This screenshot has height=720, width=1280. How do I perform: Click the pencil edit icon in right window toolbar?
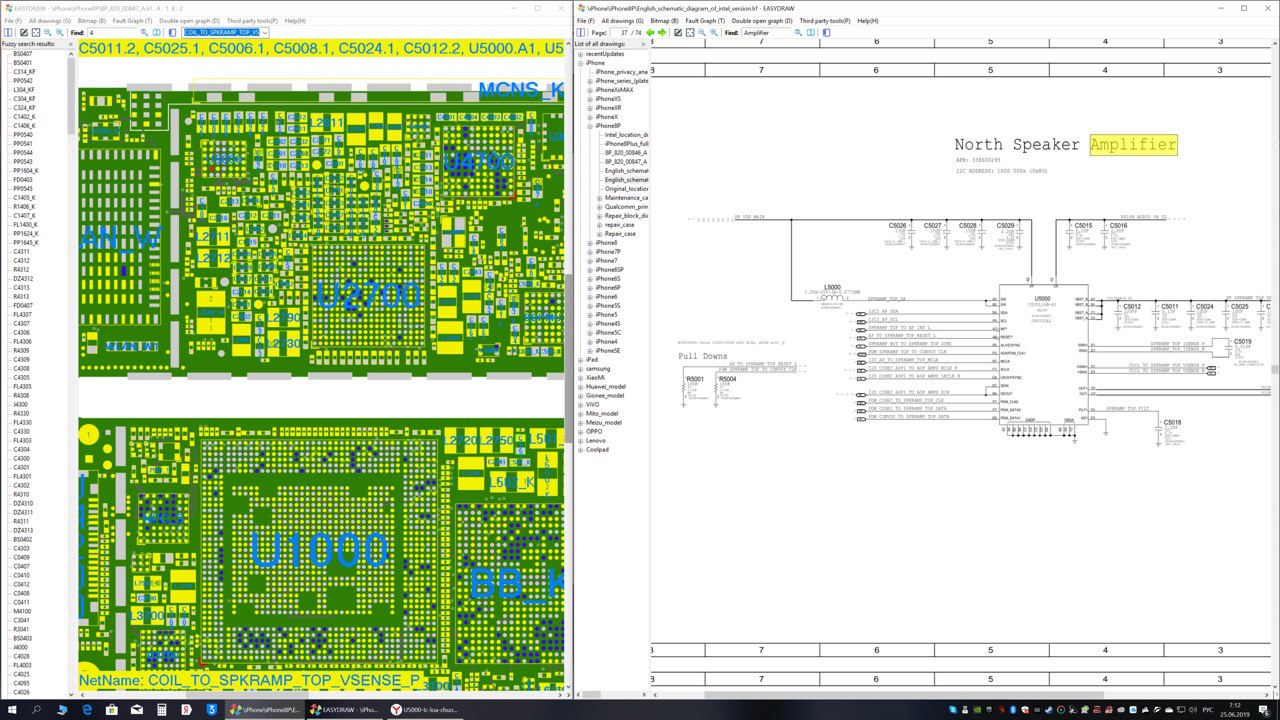677,33
